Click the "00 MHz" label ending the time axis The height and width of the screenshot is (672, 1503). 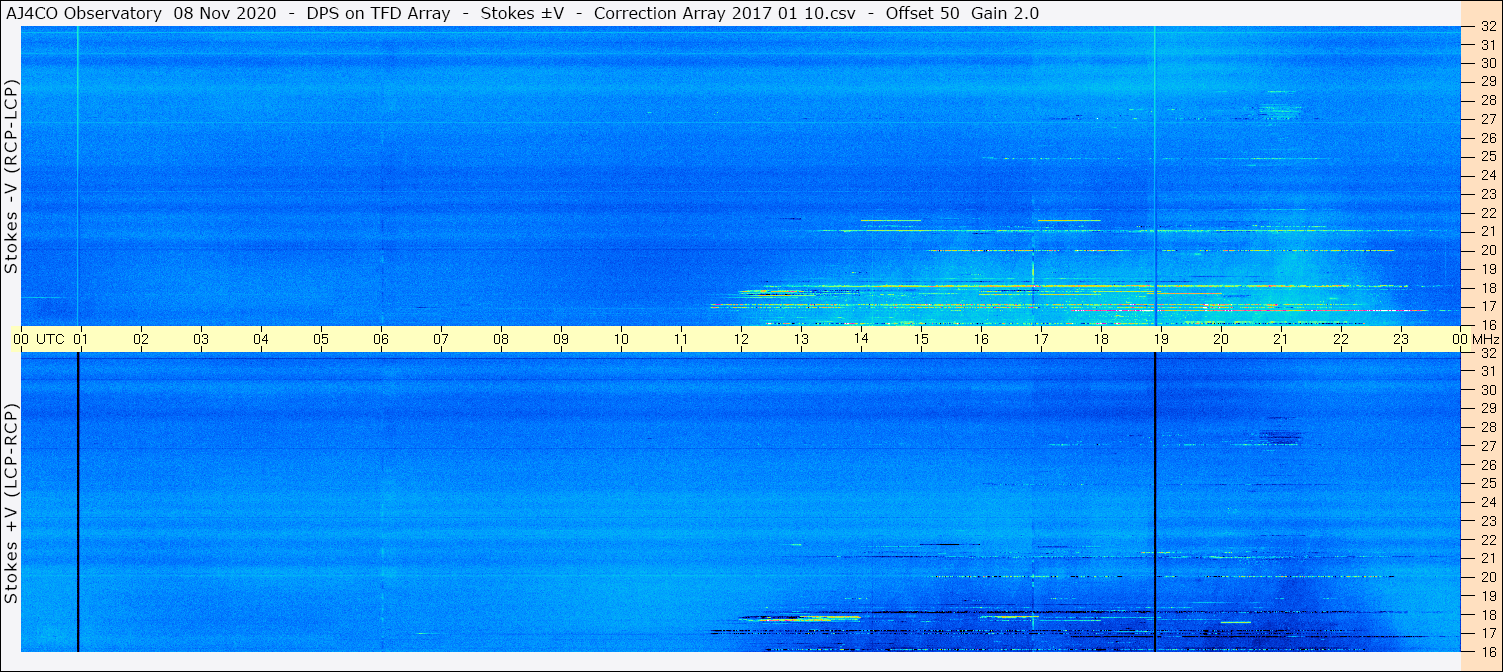coord(1476,339)
